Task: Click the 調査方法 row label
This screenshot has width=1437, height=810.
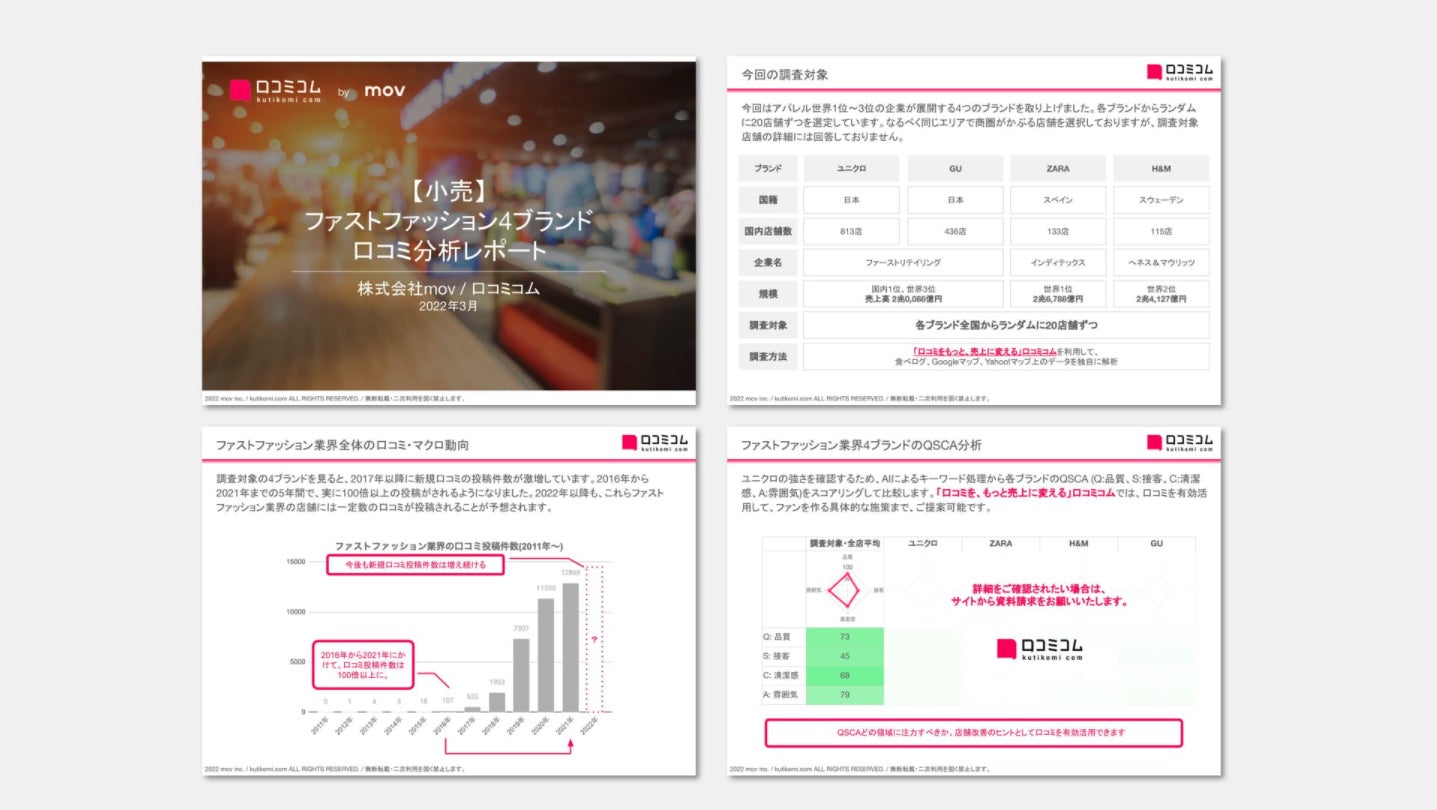Action: (x=768, y=357)
